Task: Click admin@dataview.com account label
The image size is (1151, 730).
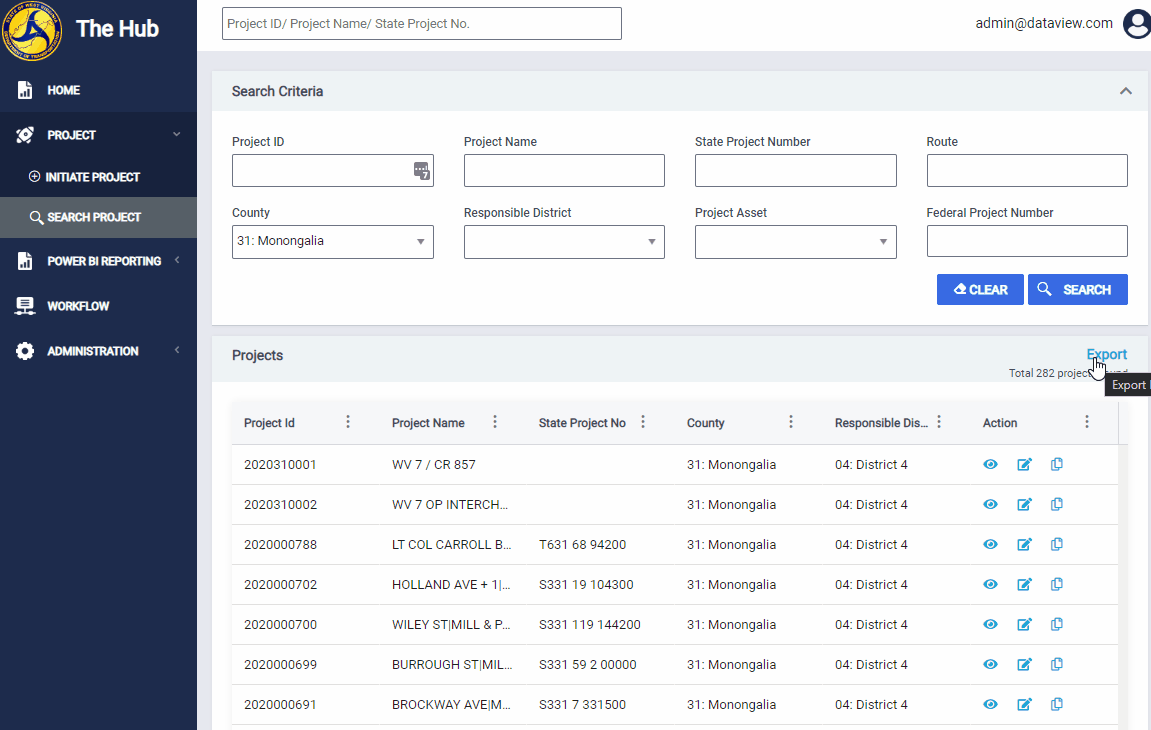Action: tap(1043, 24)
